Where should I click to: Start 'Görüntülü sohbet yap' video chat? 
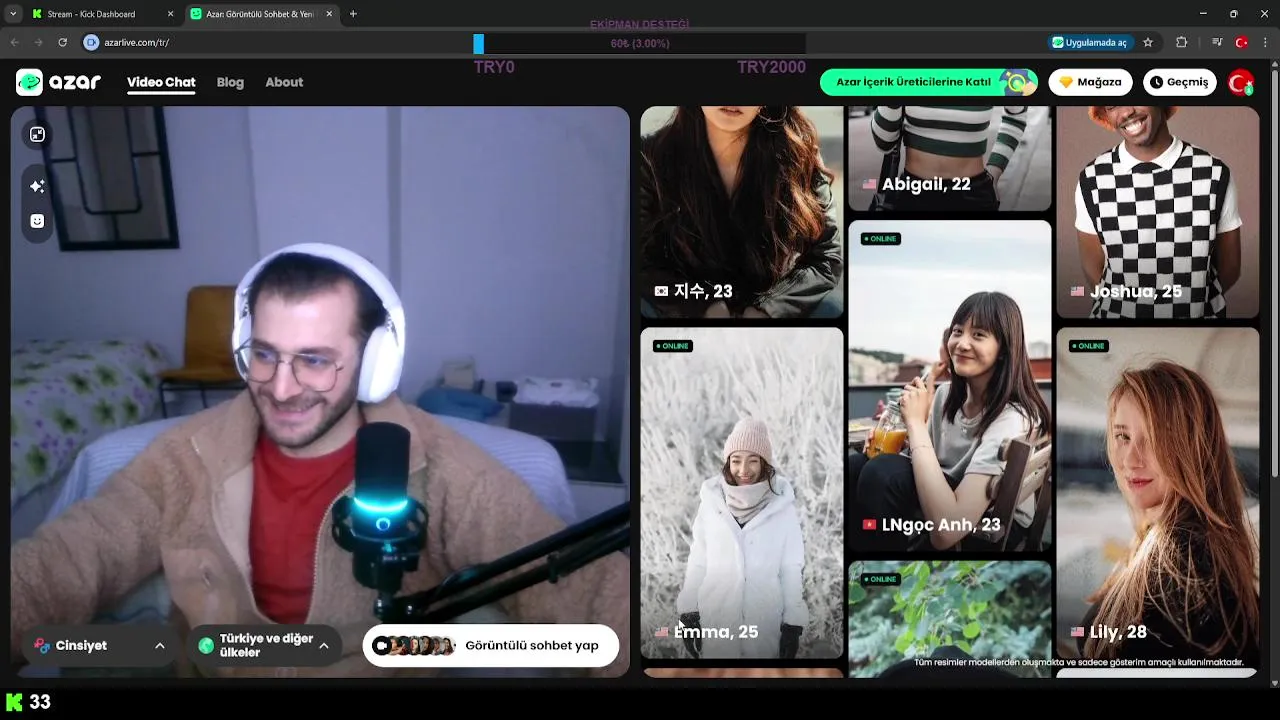(490, 645)
